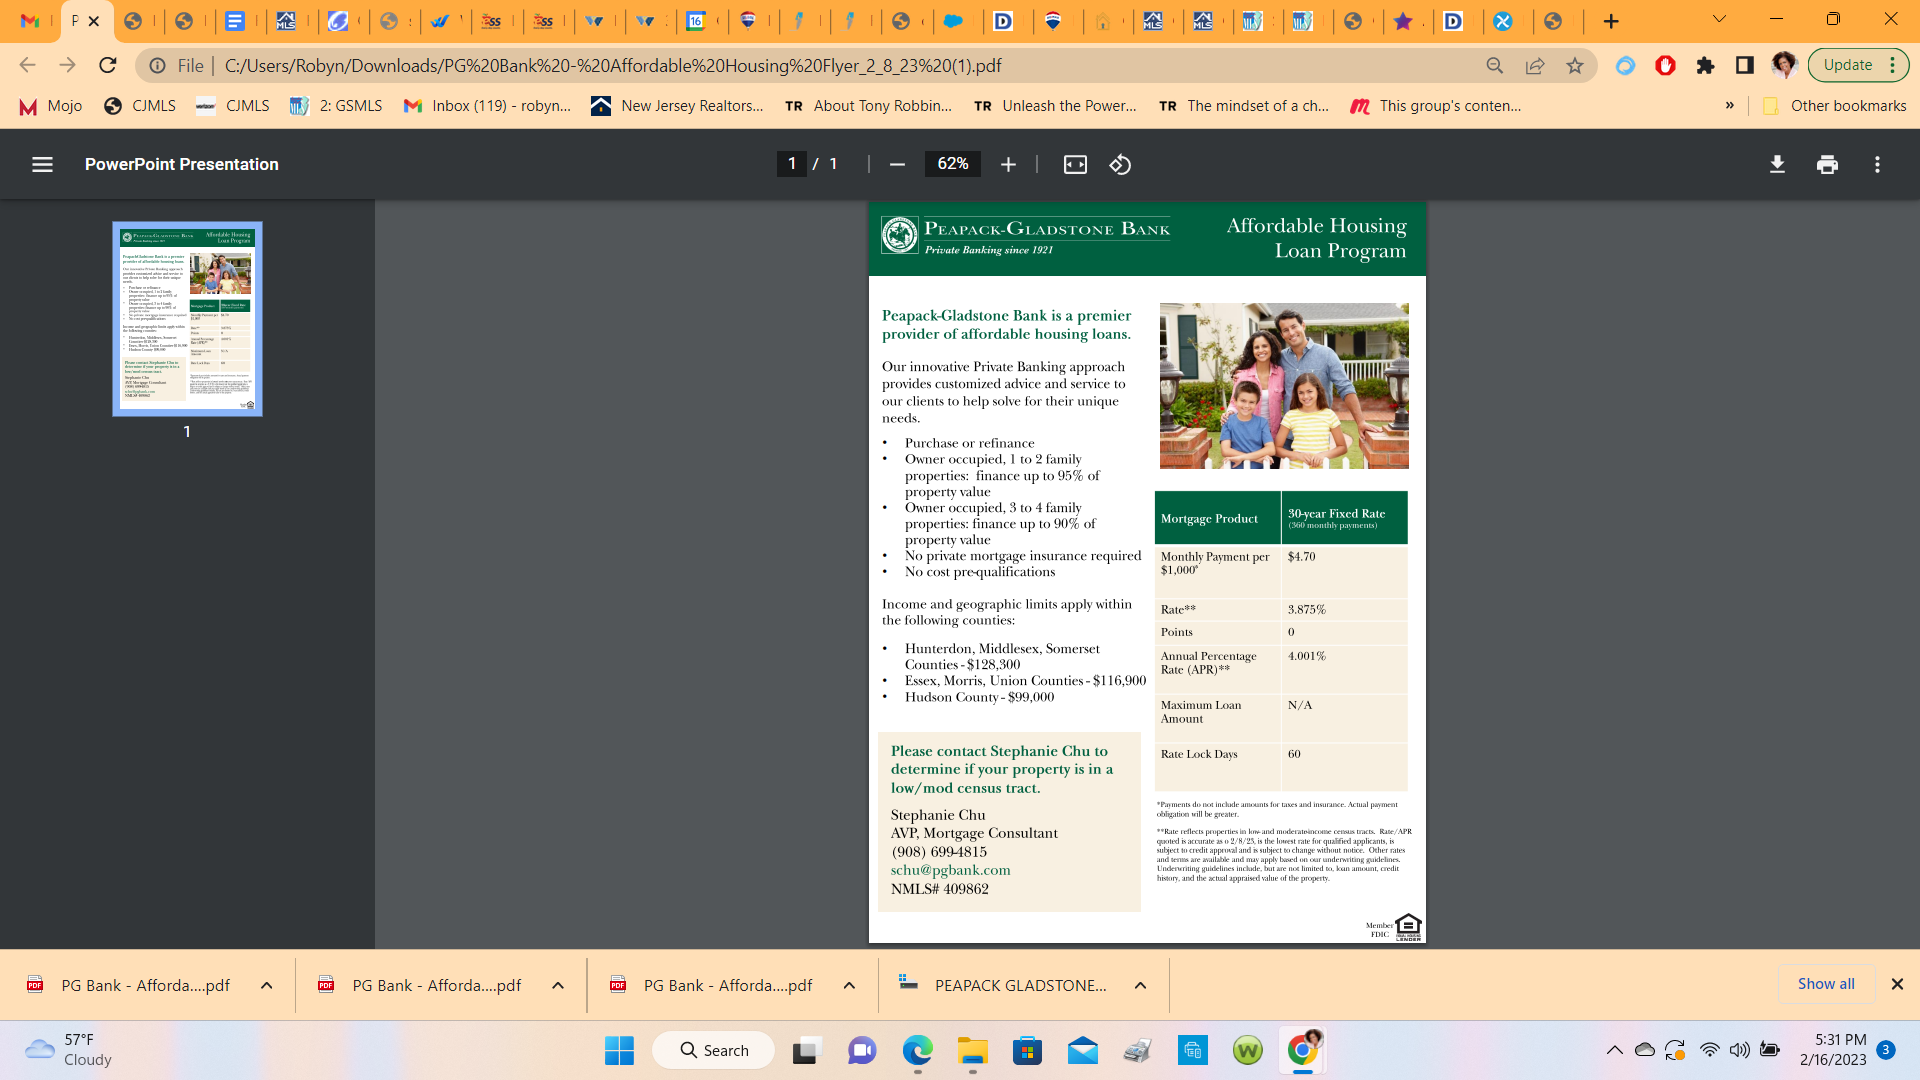The height and width of the screenshot is (1080, 1920).
Task: Go back to the previous page
Action: pyautogui.click(x=27, y=65)
